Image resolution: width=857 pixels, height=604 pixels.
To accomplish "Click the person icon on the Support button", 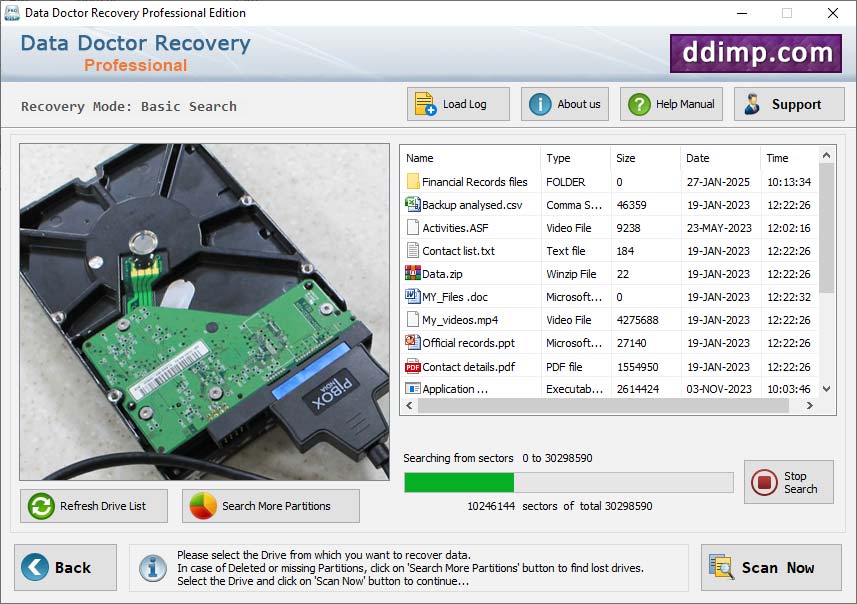I will click(x=751, y=103).
